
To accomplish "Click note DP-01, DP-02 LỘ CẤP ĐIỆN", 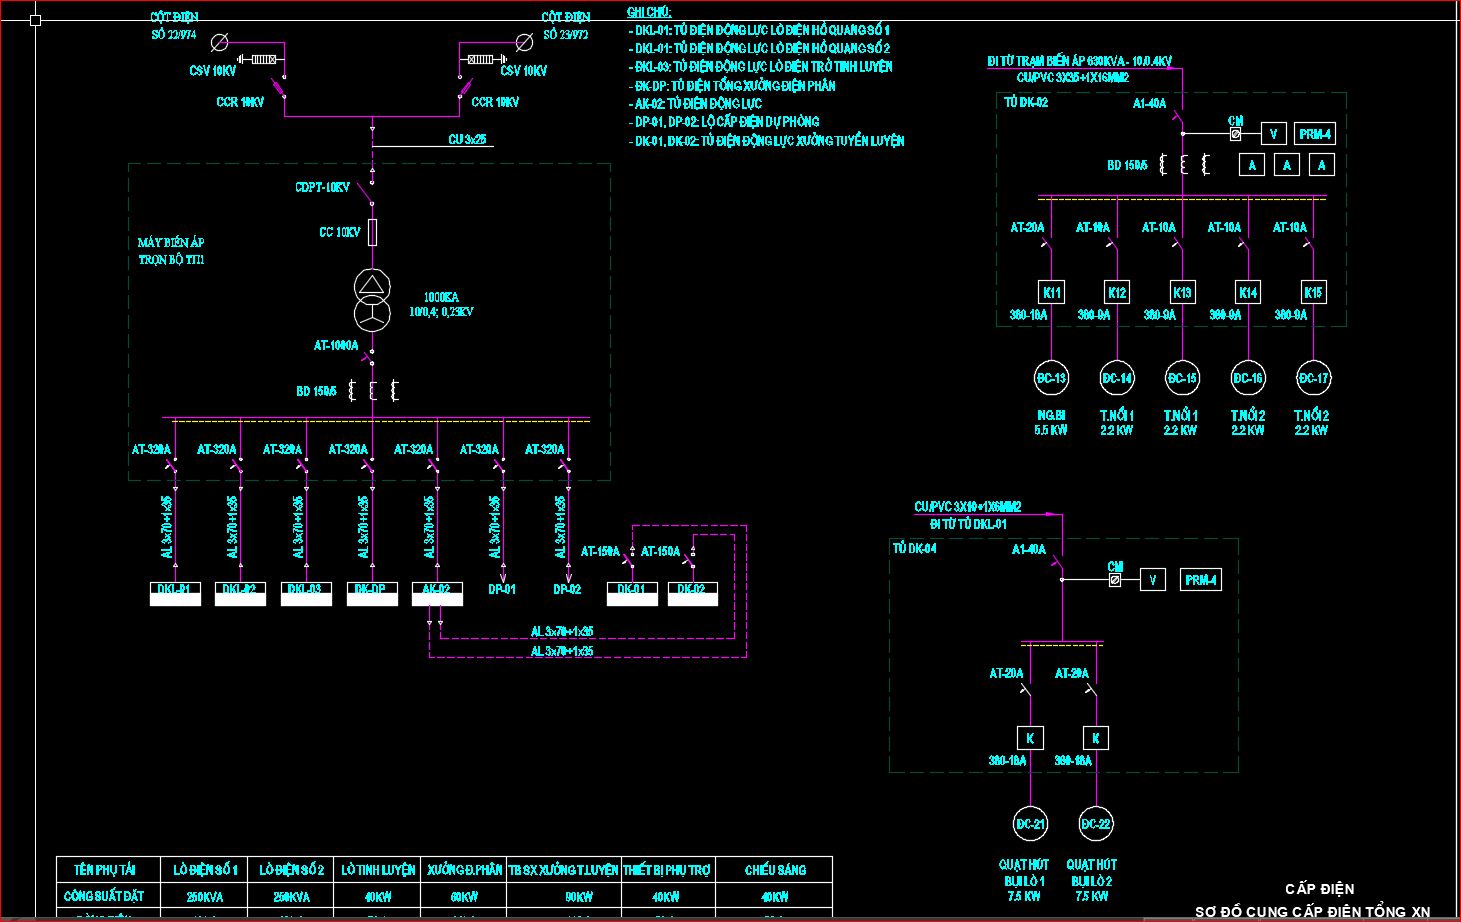I will click(725, 122).
